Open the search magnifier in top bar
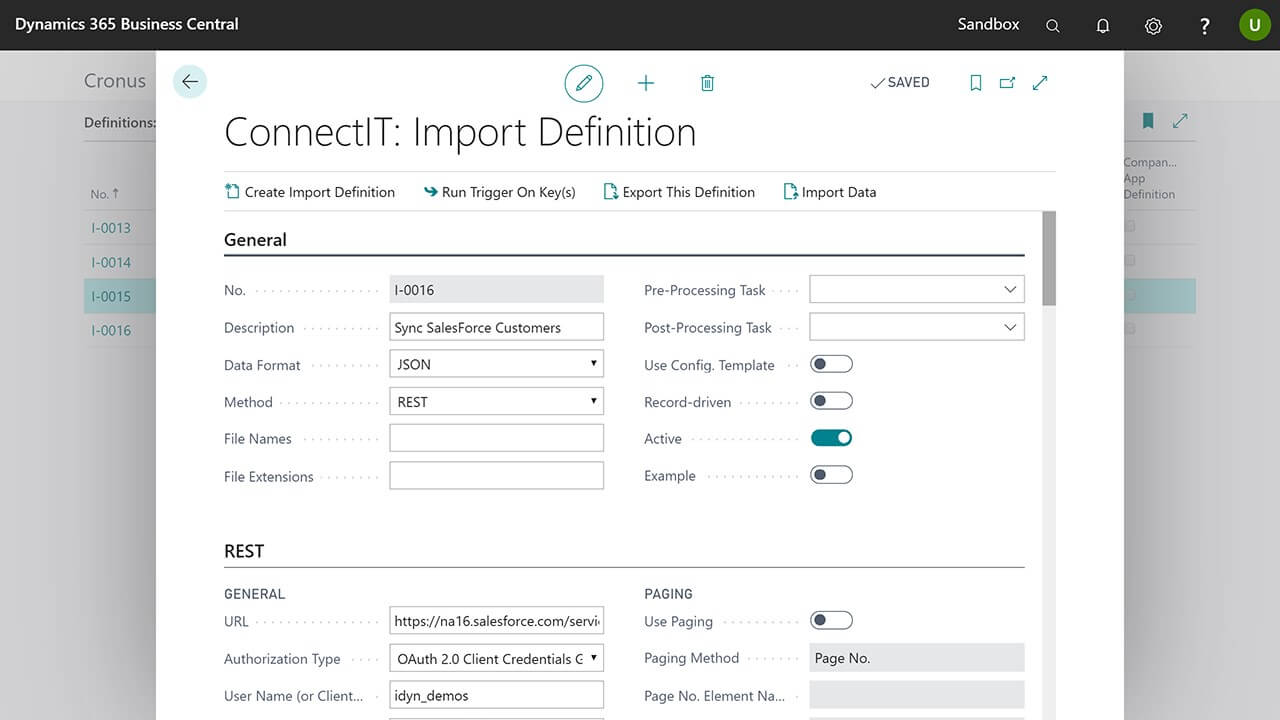 pyautogui.click(x=1053, y=26)
